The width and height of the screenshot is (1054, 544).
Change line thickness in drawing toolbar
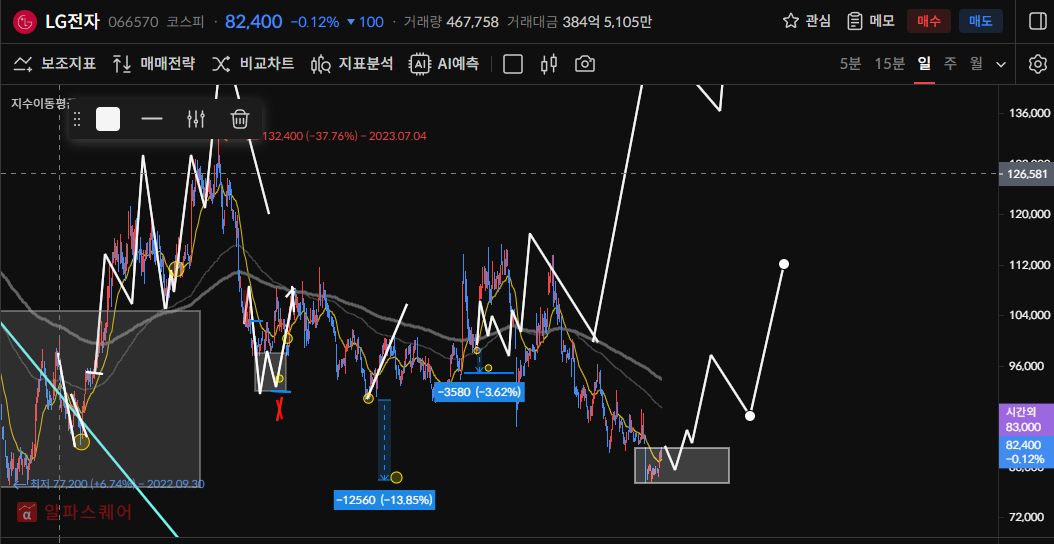152,120
